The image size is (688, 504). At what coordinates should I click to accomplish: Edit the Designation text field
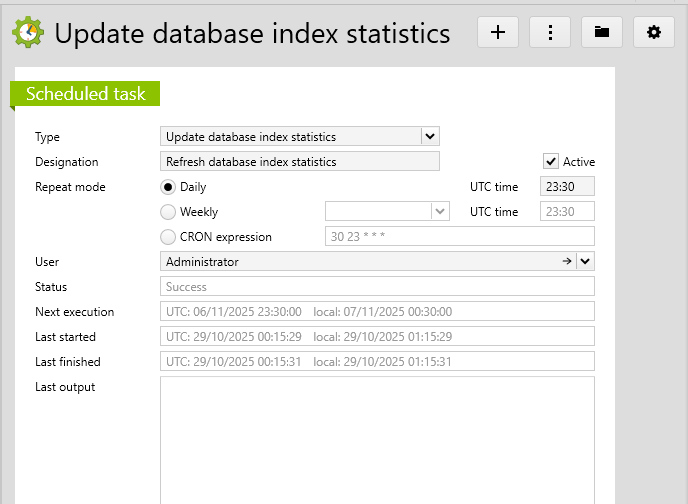click(300, 161)
